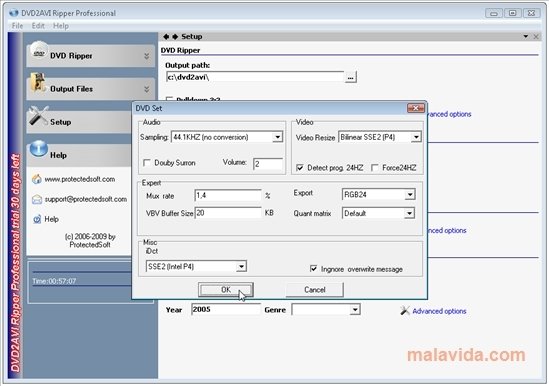This screenshot has height=386, width=549.
Task: Click the Cancel button
Action: (x=315, y=290)
